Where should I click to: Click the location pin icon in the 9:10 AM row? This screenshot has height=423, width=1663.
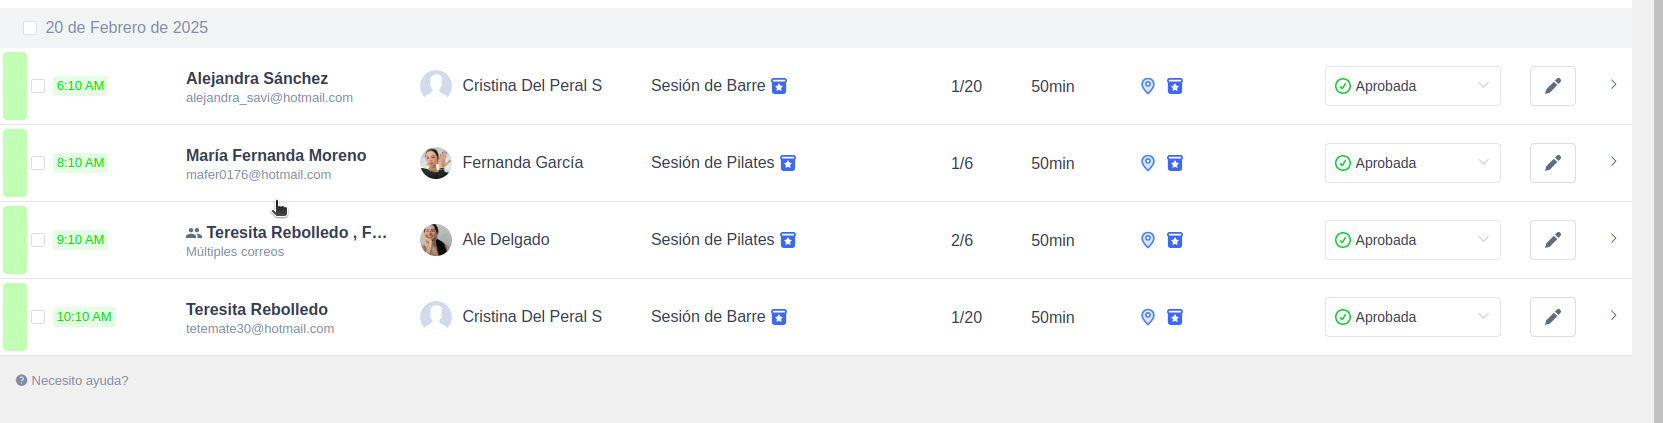1148,240
